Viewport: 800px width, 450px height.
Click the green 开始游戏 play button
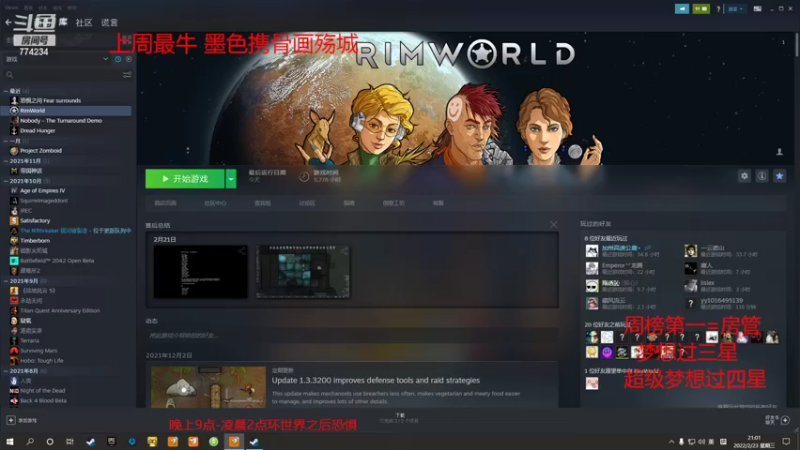coord(185,179)
